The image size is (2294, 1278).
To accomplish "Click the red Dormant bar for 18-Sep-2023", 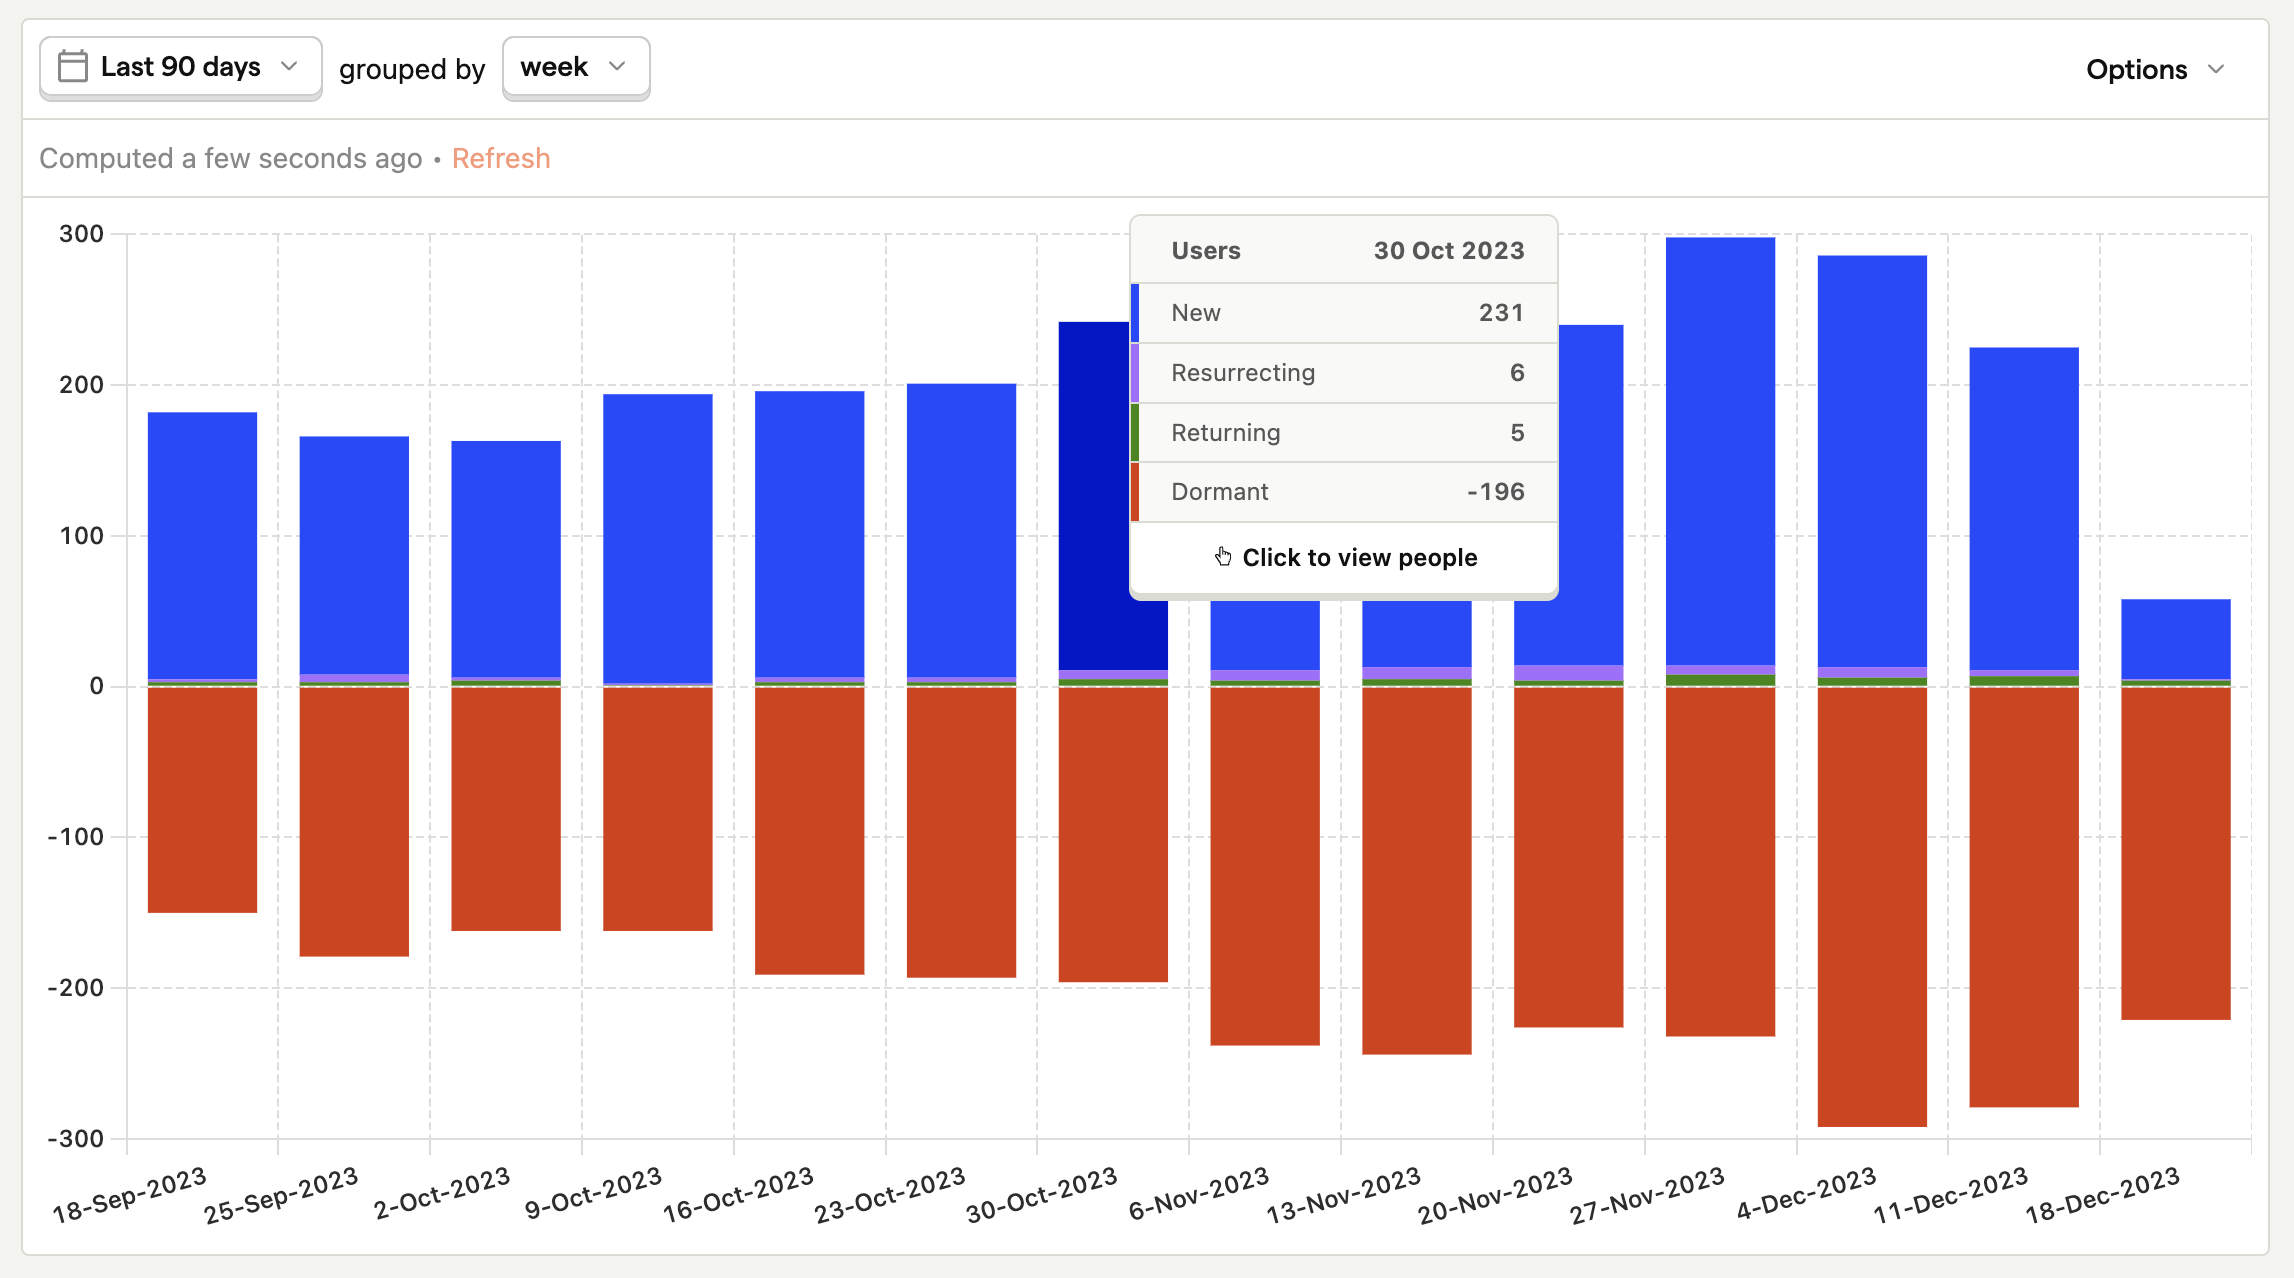I will (202, 800).
